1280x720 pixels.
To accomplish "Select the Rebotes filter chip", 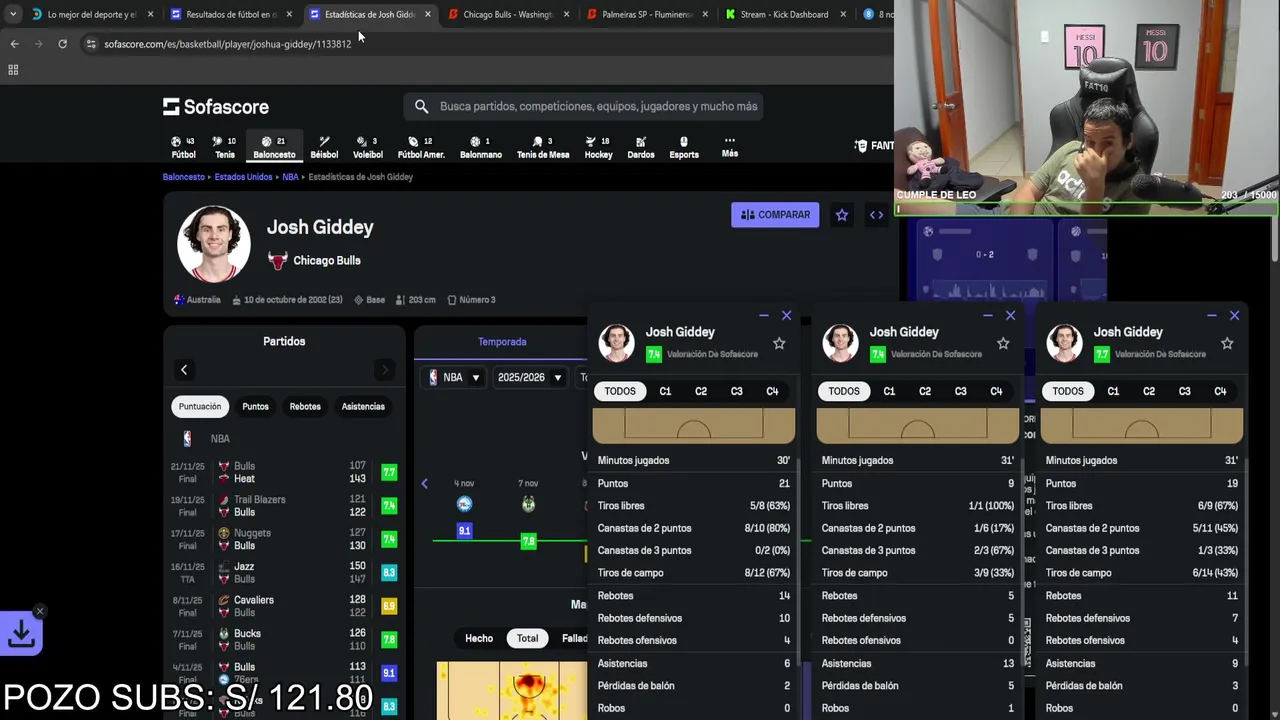I will pyautogui.click(x=305, y=406).
